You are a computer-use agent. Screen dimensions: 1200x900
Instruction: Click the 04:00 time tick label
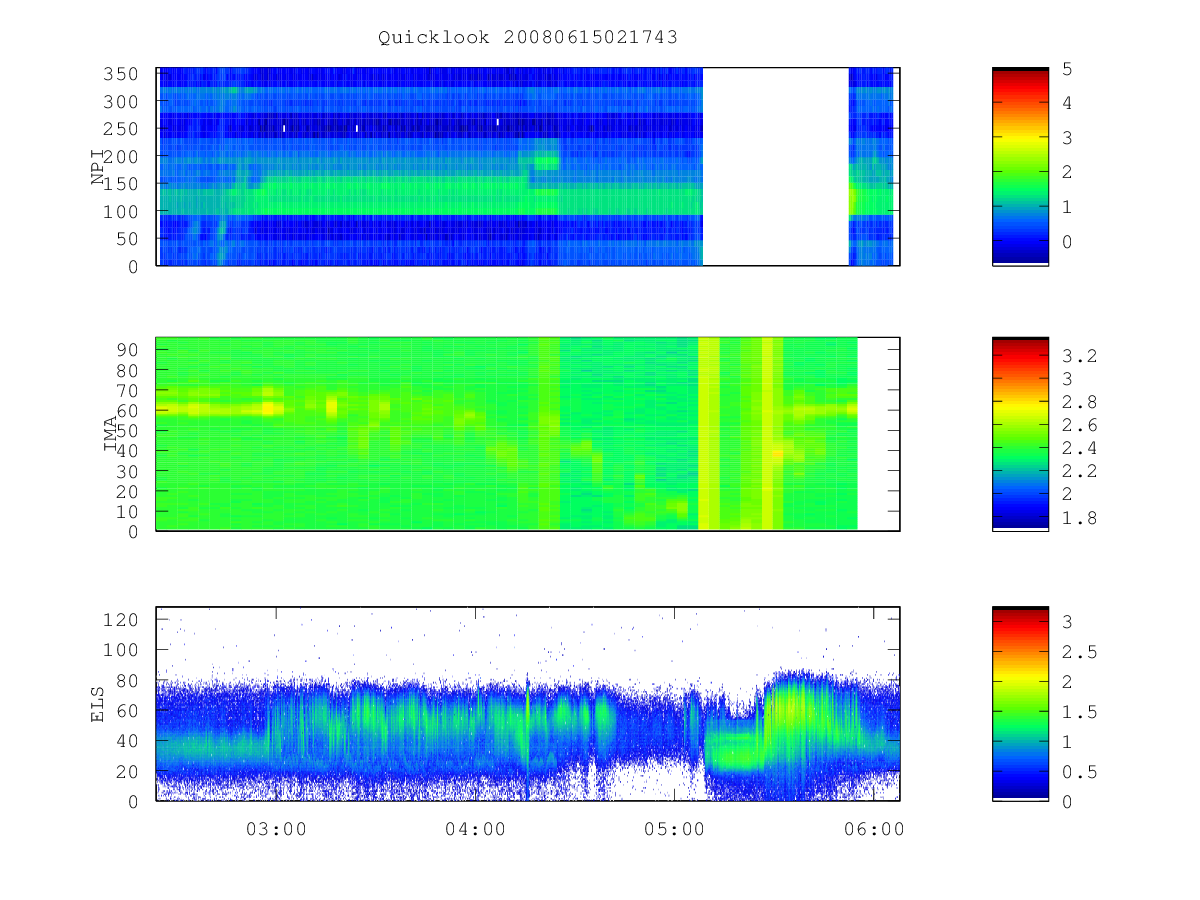[x=475, y=829]
